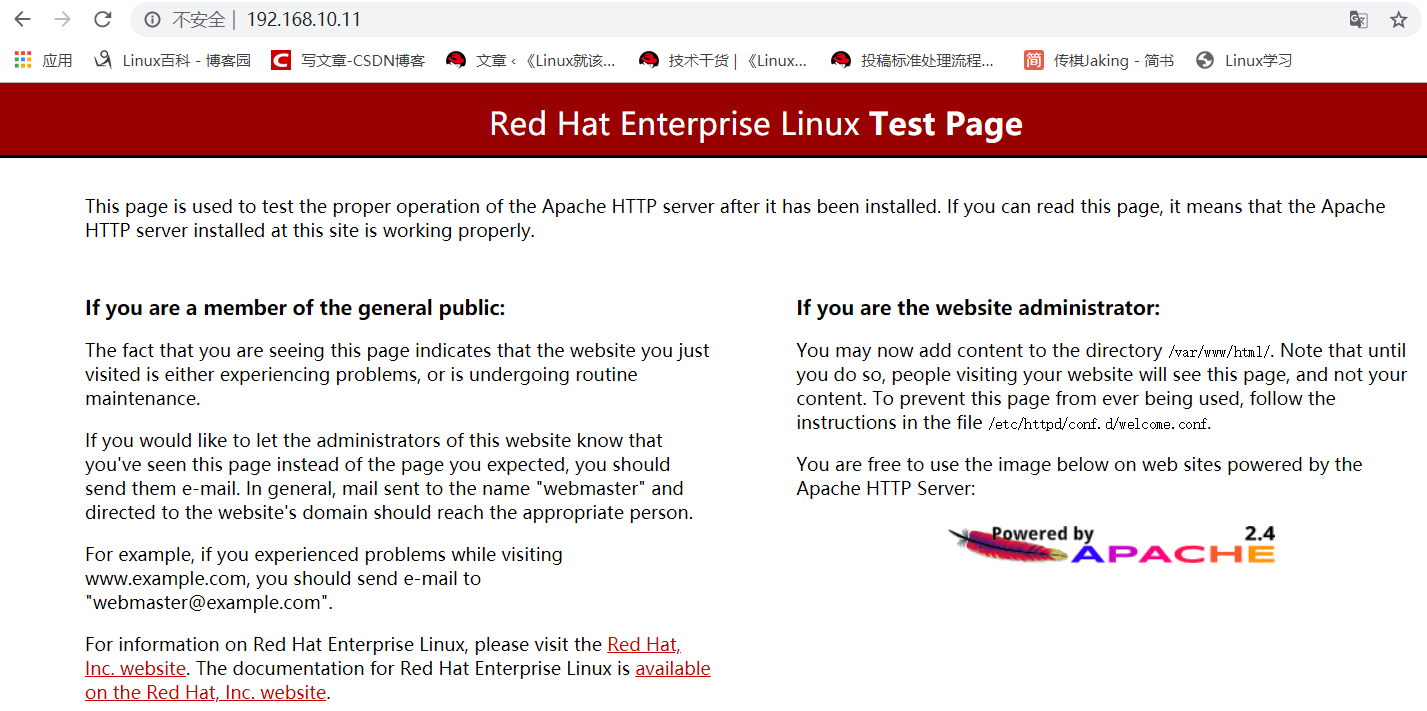Click the /etc/httpd/conf.d/welcome.conf file path

pyautogui.click(x=1099, y=424)
